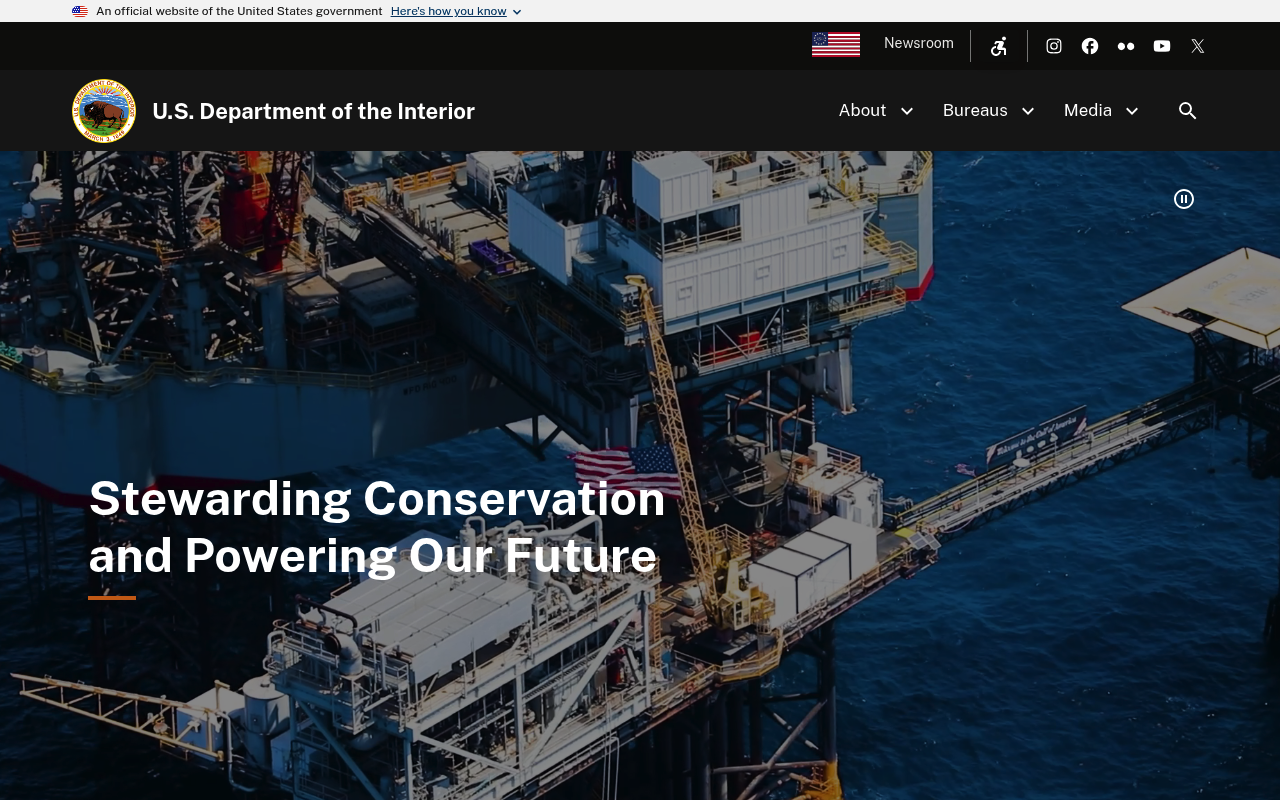Click 'Here's how you know' link
The height and width of the screenshot is (800, 1280).
(449, 11)
